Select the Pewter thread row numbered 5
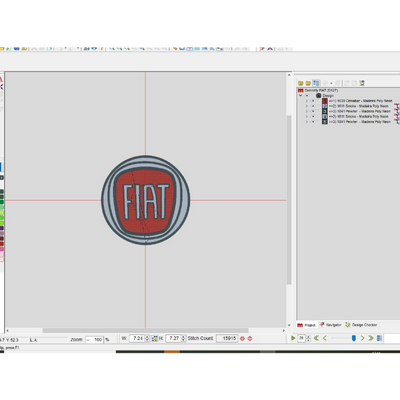The width and height of the screenshot is (400, 400). (x=360, y=122)
